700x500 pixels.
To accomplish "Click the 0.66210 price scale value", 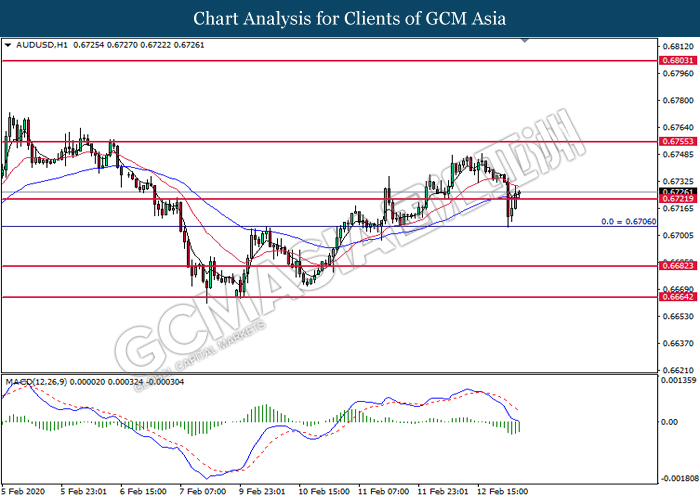I will point(678,370).
